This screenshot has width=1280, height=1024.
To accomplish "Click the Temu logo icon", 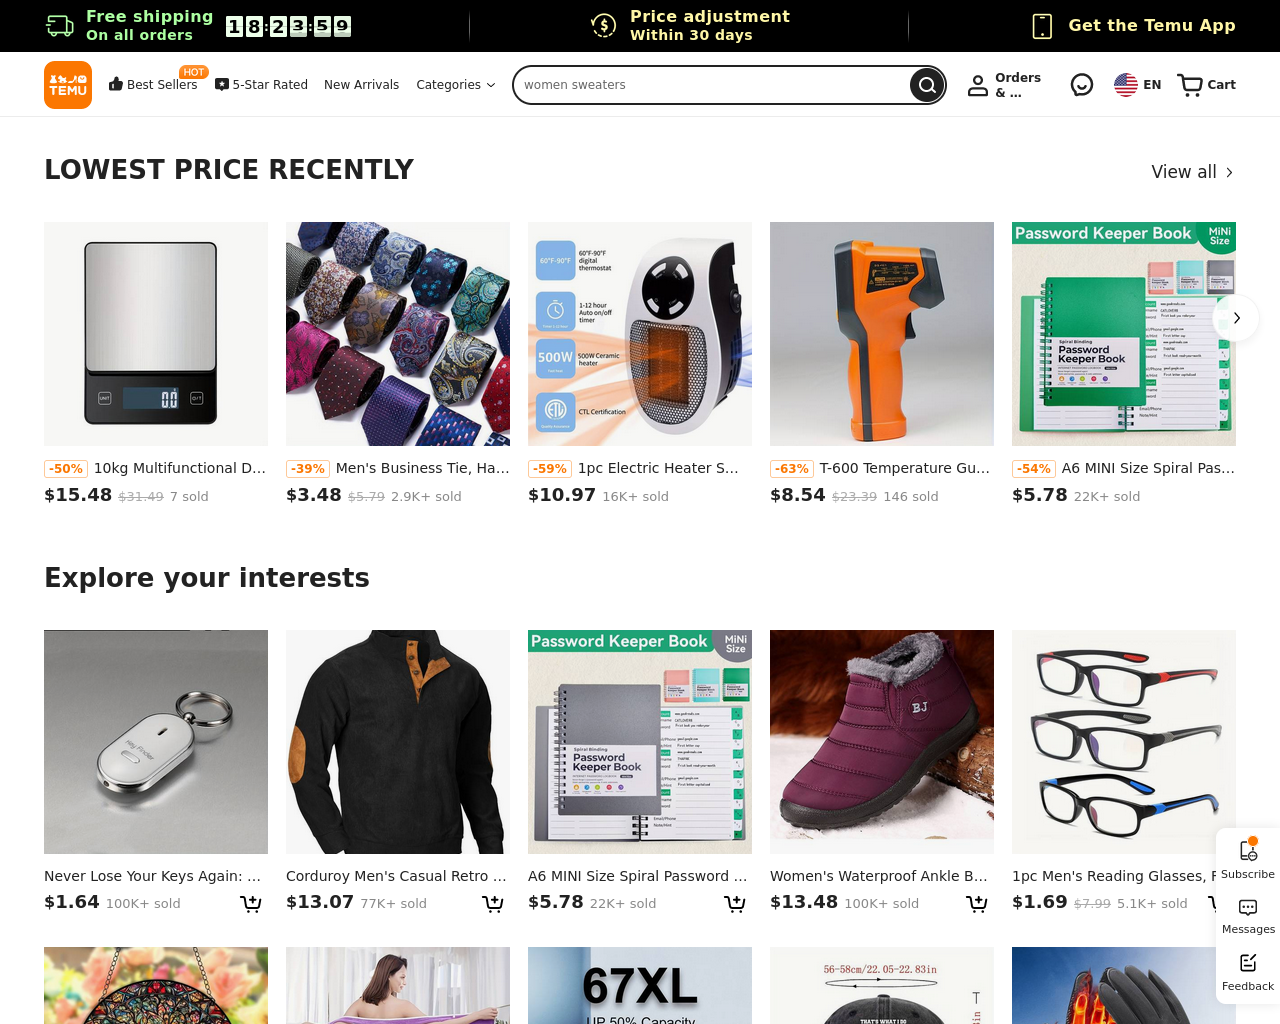I will click(x=68, y=85).
